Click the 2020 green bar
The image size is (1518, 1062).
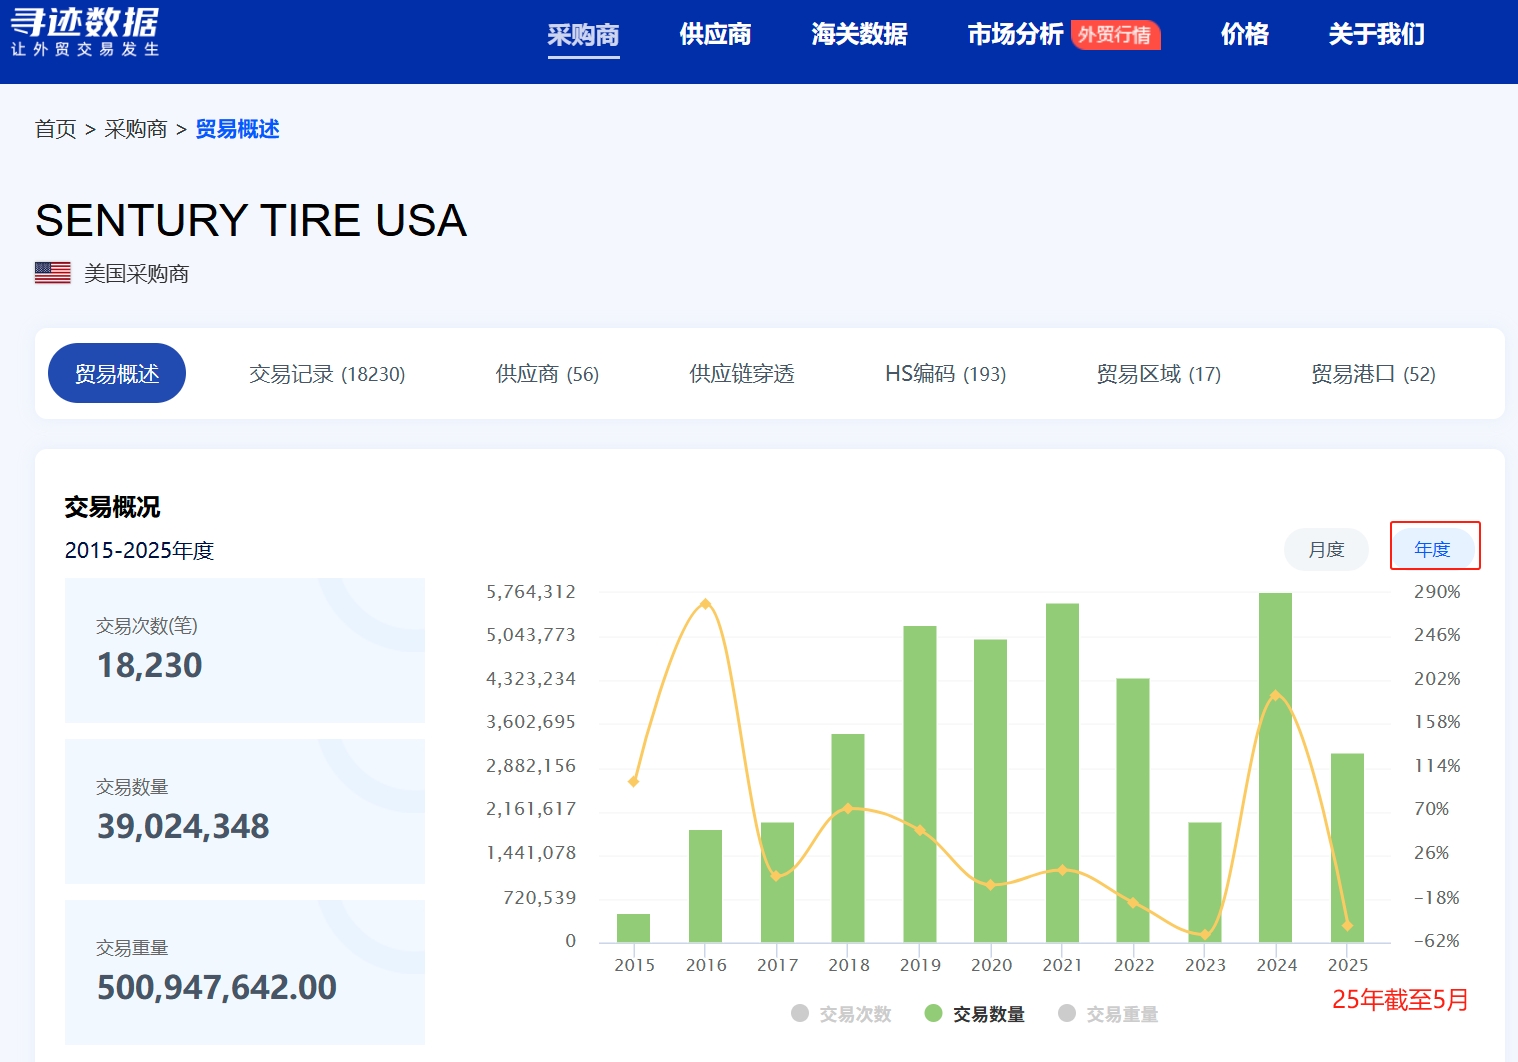tap(991, 791)
